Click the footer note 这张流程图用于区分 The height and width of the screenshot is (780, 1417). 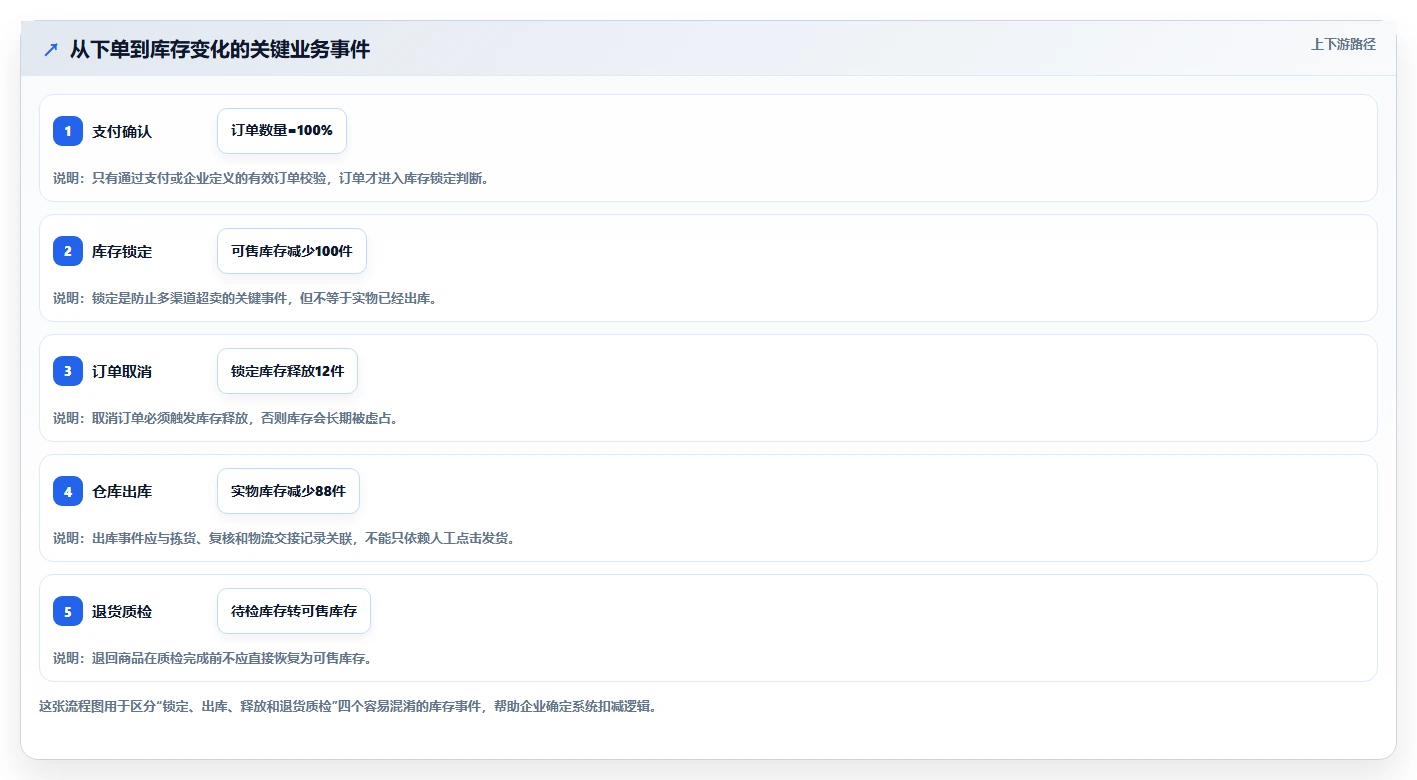348,706
